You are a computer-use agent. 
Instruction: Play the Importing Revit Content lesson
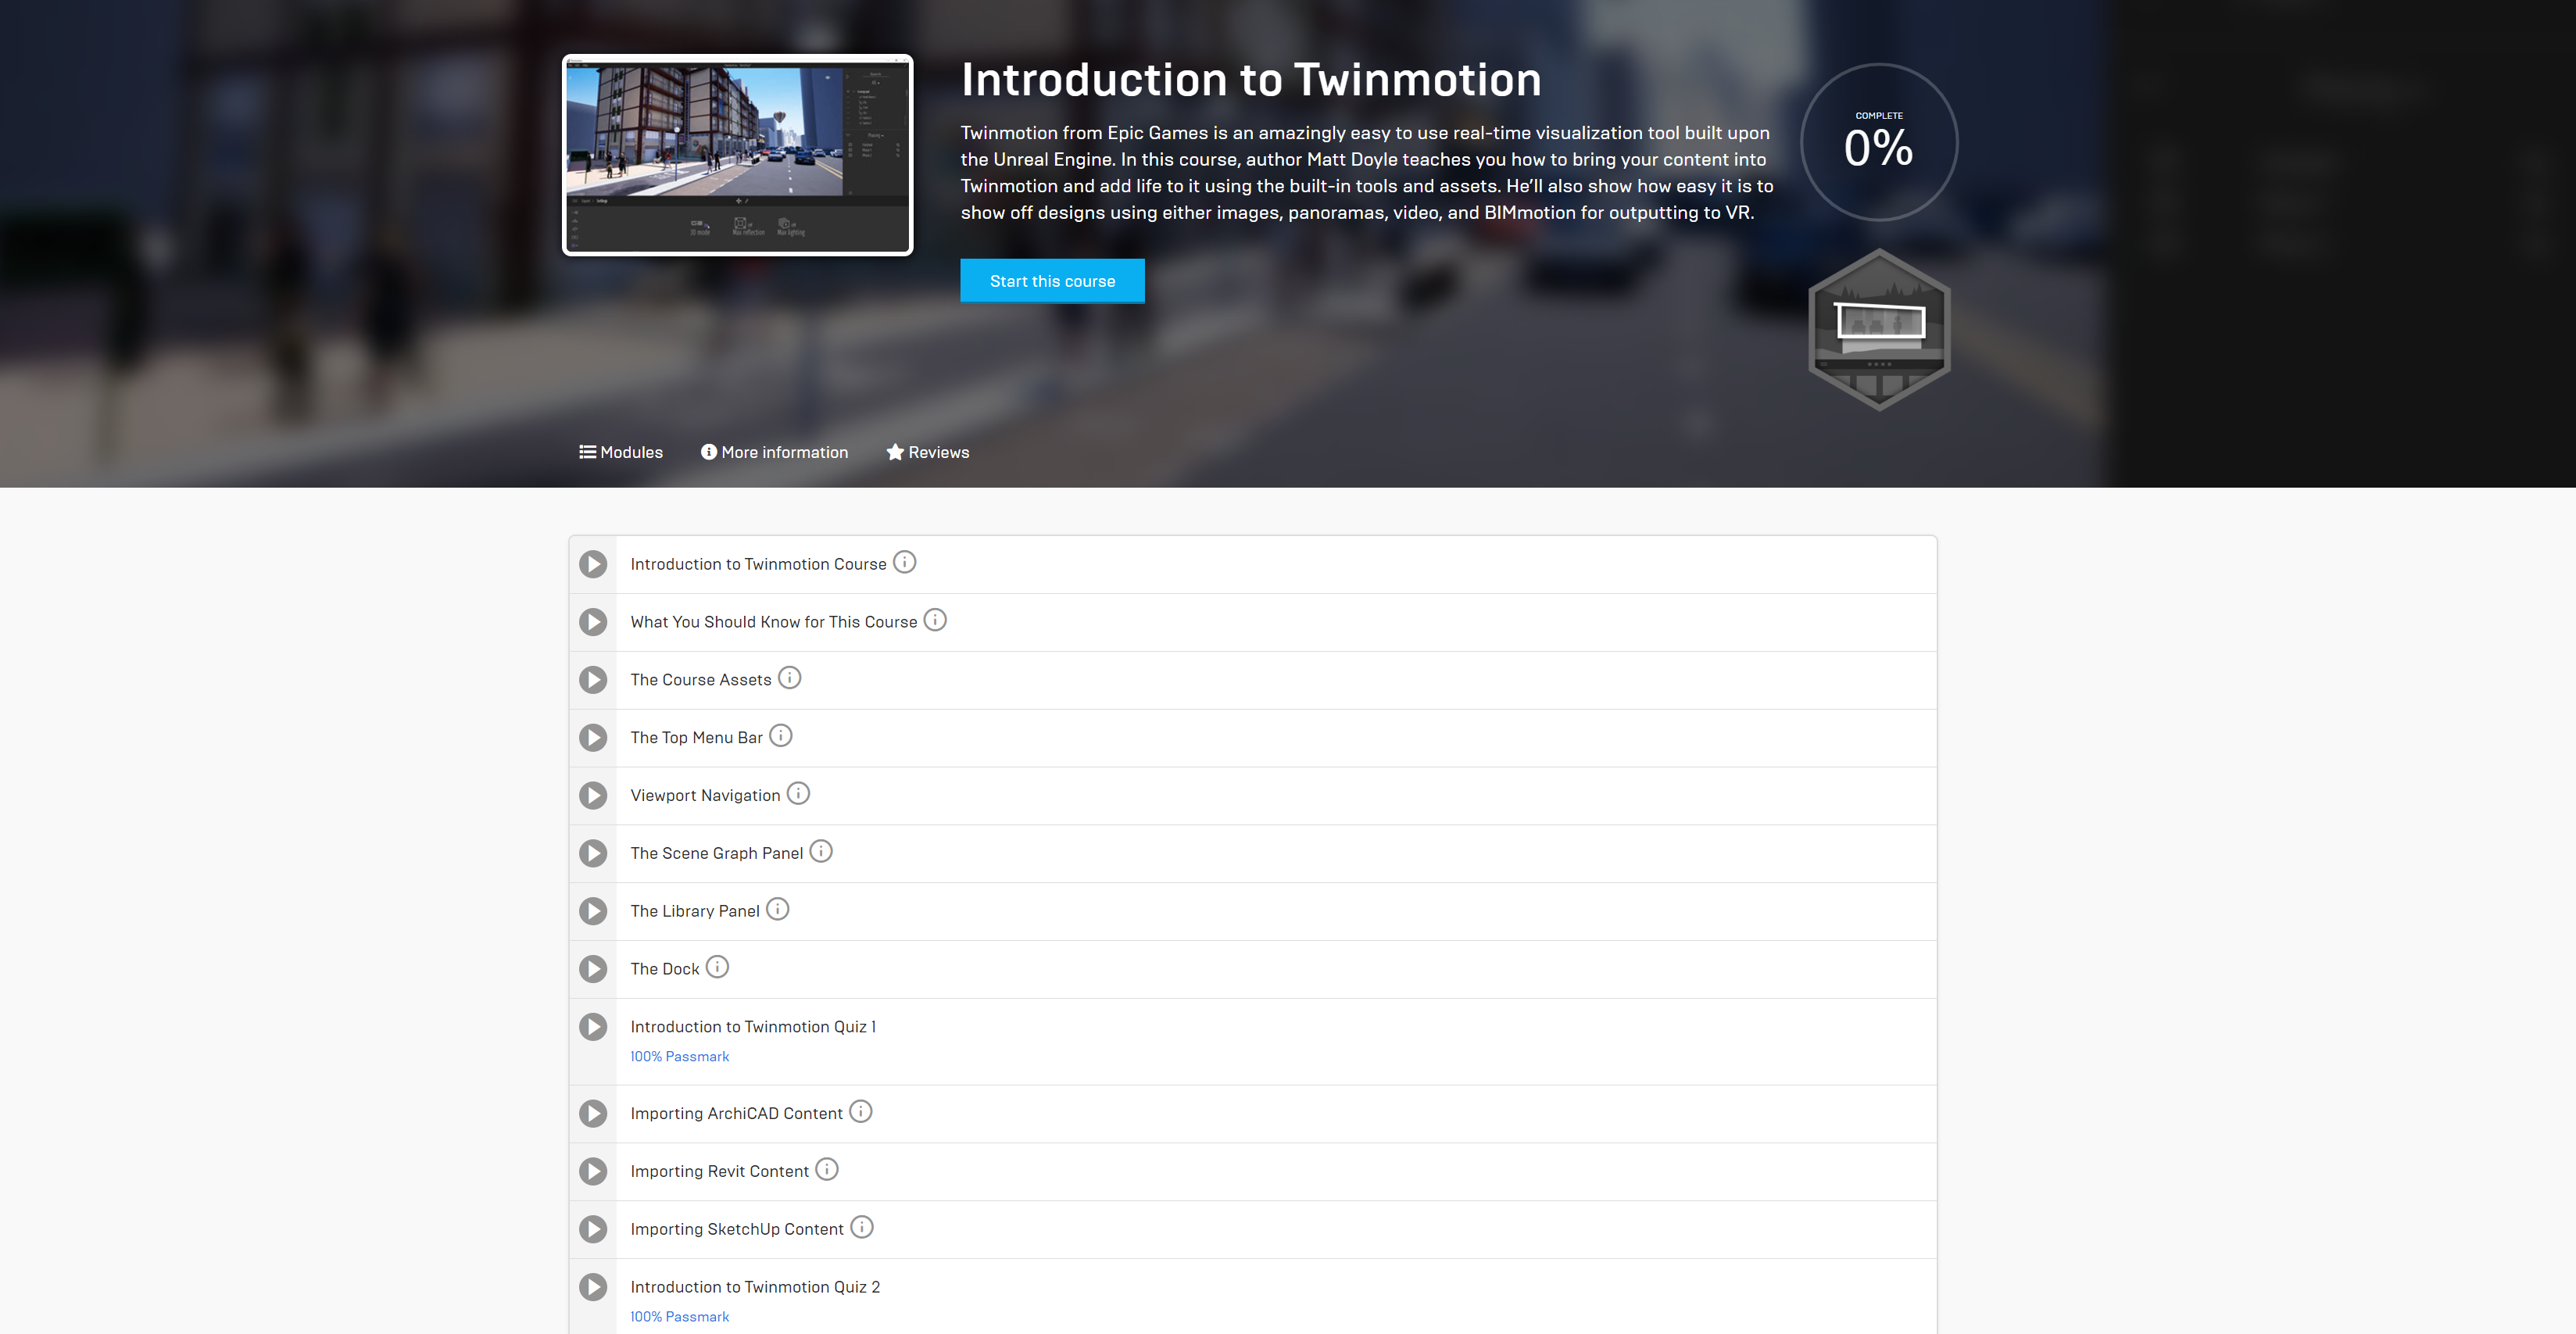[x=593, y=1171]
